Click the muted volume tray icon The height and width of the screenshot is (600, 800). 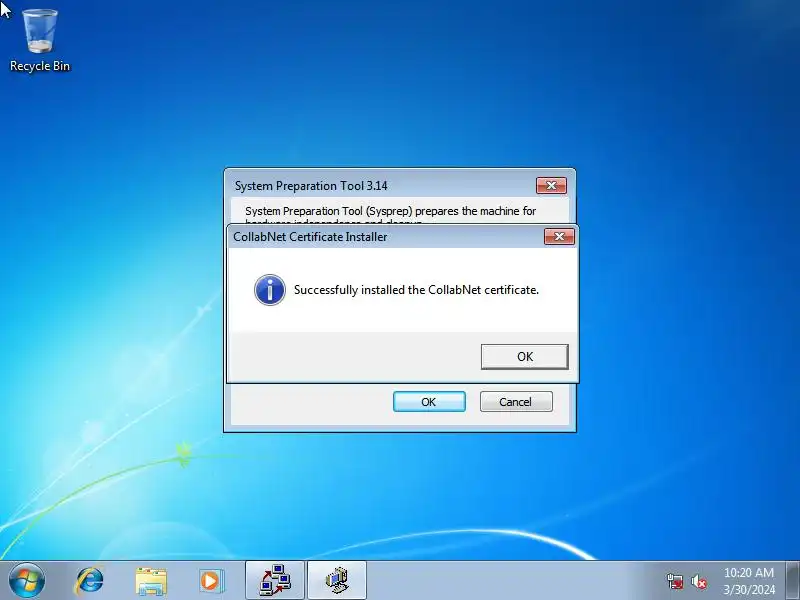coord(698,581)
